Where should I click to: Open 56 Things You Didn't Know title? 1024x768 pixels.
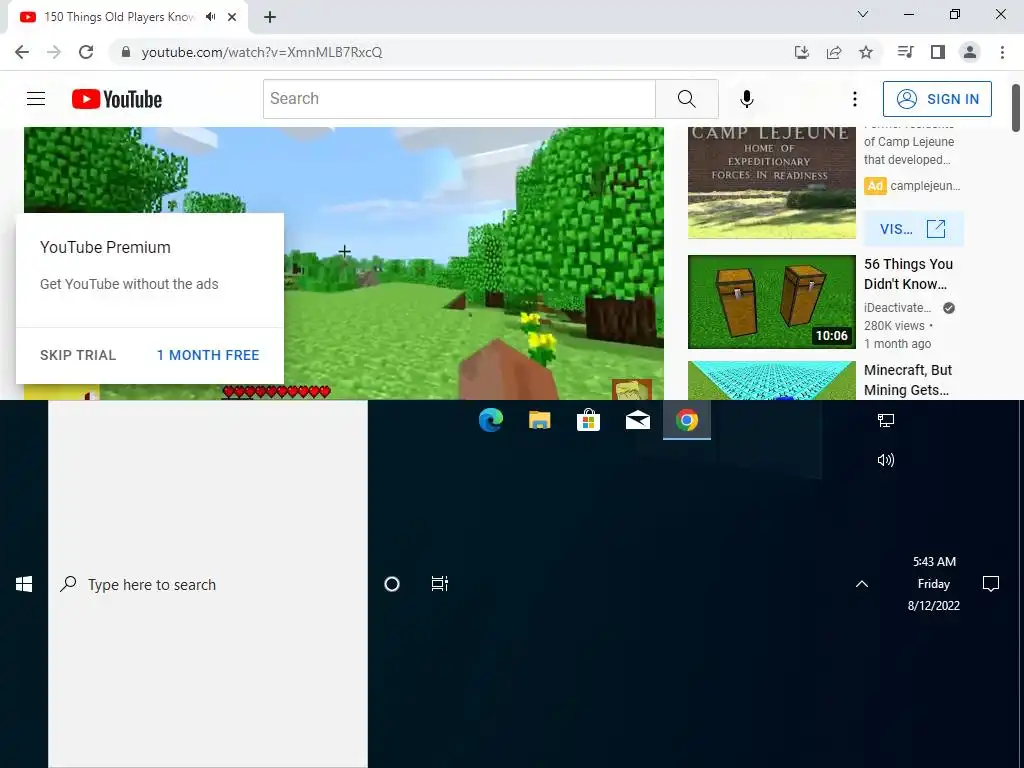click(x=908, y=274)
